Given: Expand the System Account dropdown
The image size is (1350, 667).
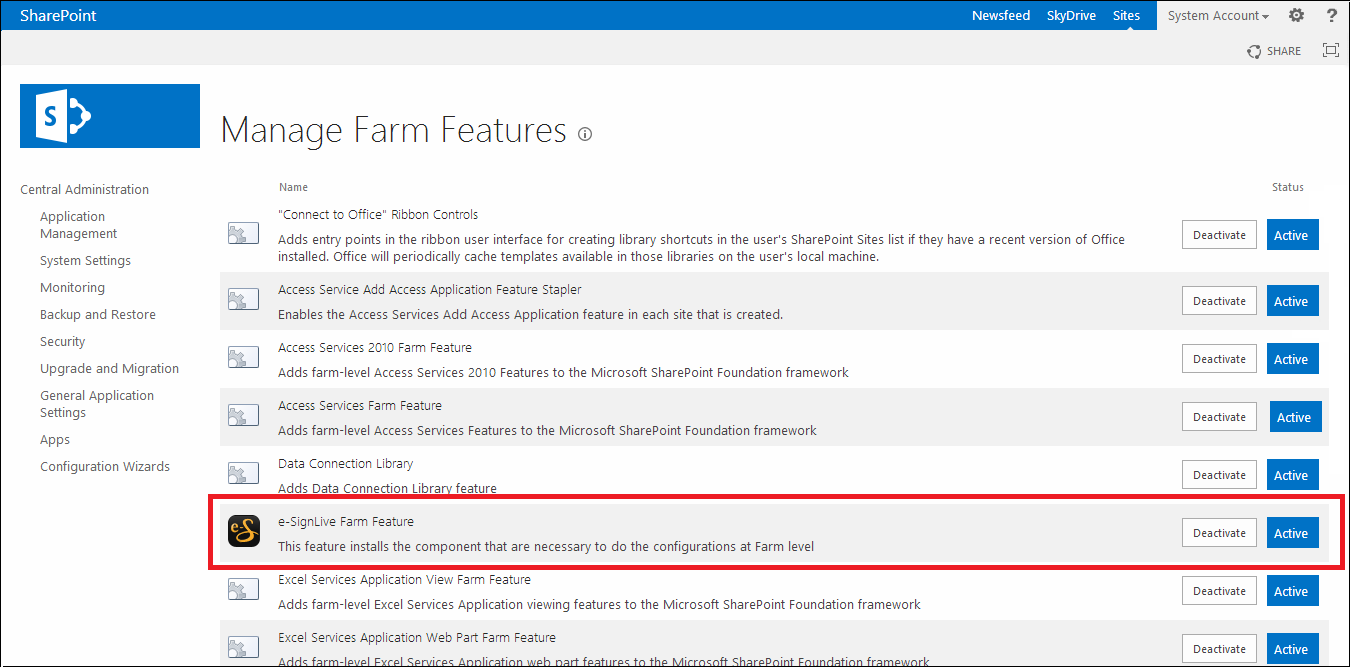Looking at the screenshot, I should 1217,15.
